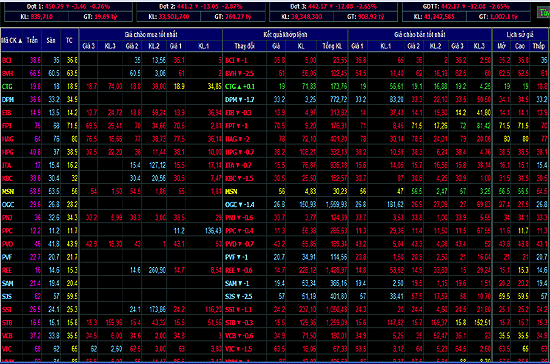Click the Sàn column header
Viewport: 550px width, 364px height.
(51, 40)
